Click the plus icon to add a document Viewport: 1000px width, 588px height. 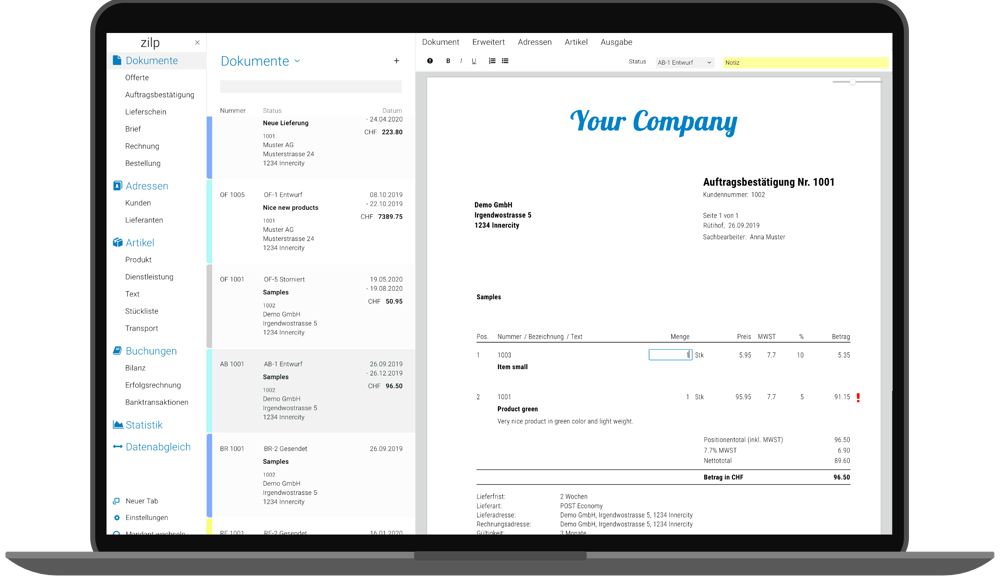pos(396,61)
